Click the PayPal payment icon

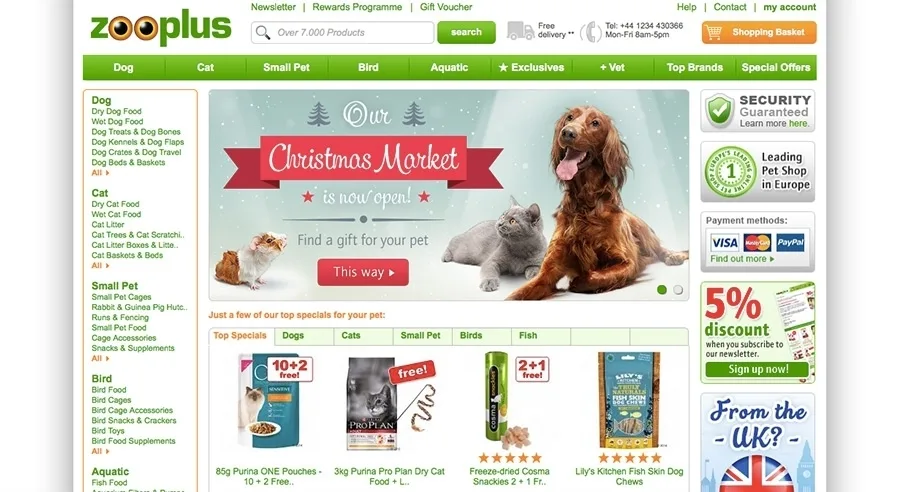point(790,243)
